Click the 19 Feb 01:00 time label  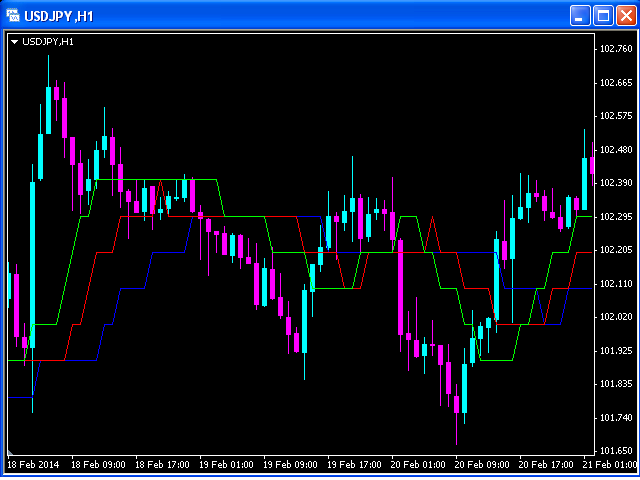[227, 464]
